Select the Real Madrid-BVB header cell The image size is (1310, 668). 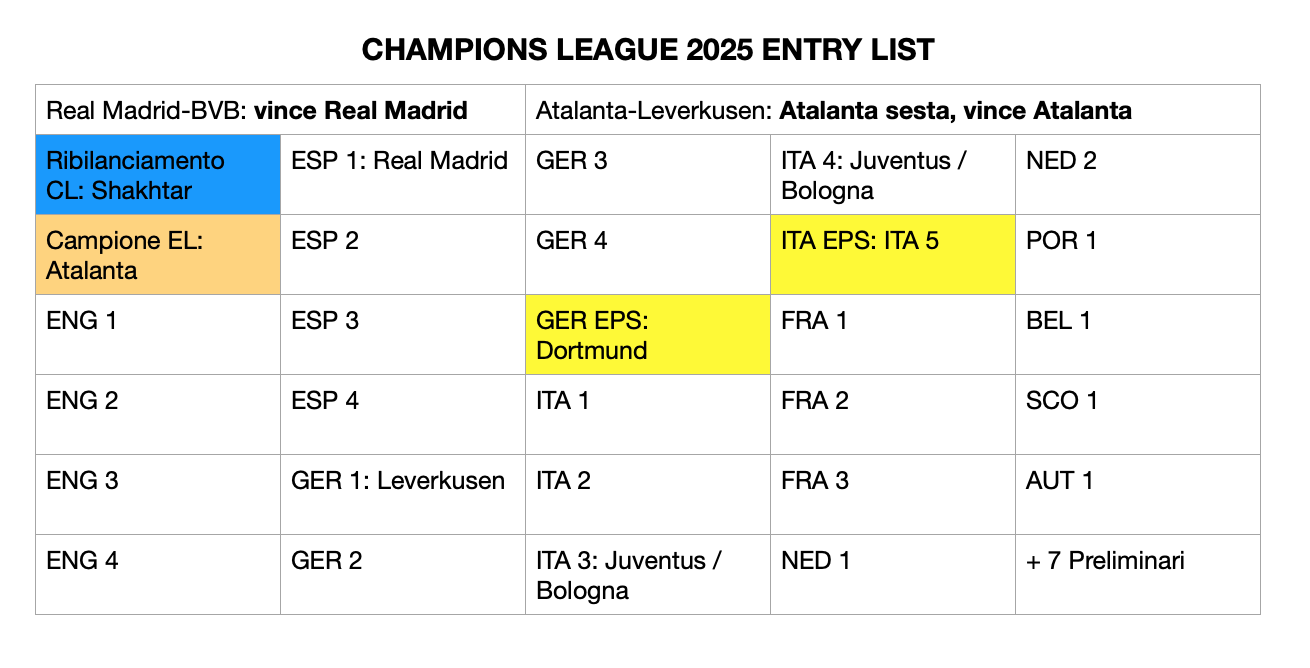point(281,110)
